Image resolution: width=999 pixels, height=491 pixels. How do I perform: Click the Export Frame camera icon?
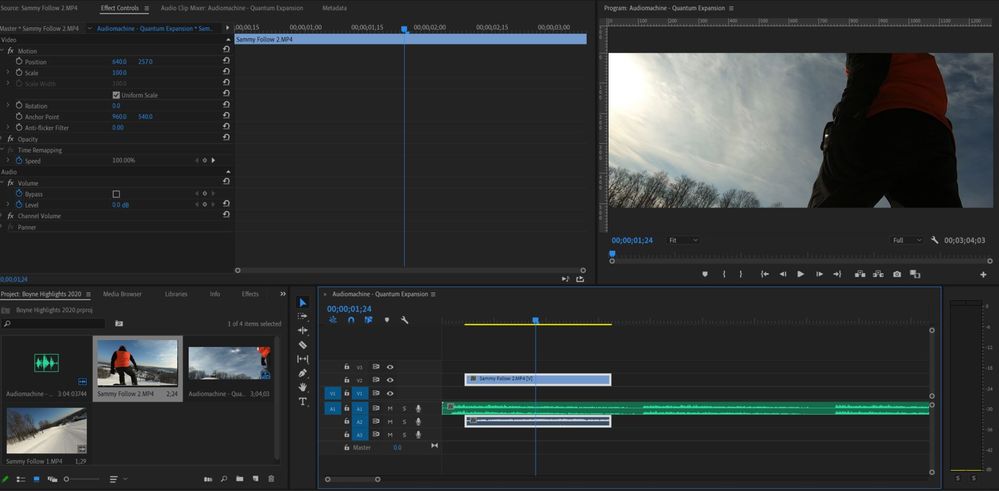pyautogui.click(x=897, y=274)
